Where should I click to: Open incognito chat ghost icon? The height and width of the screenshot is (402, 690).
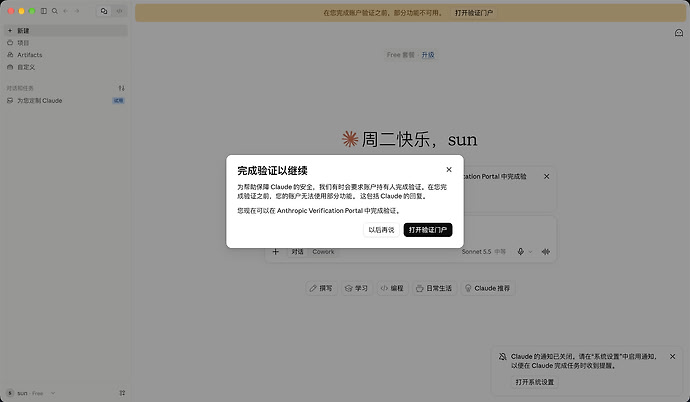pos(679,33)
